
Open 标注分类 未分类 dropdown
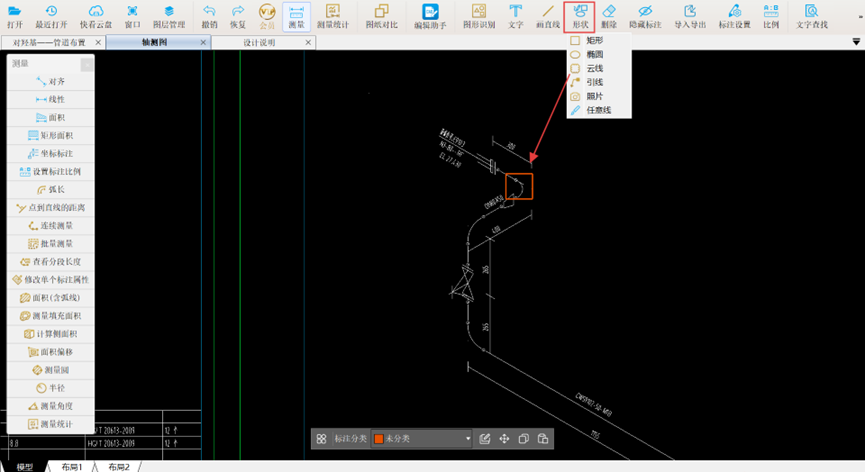pos(422,439)
